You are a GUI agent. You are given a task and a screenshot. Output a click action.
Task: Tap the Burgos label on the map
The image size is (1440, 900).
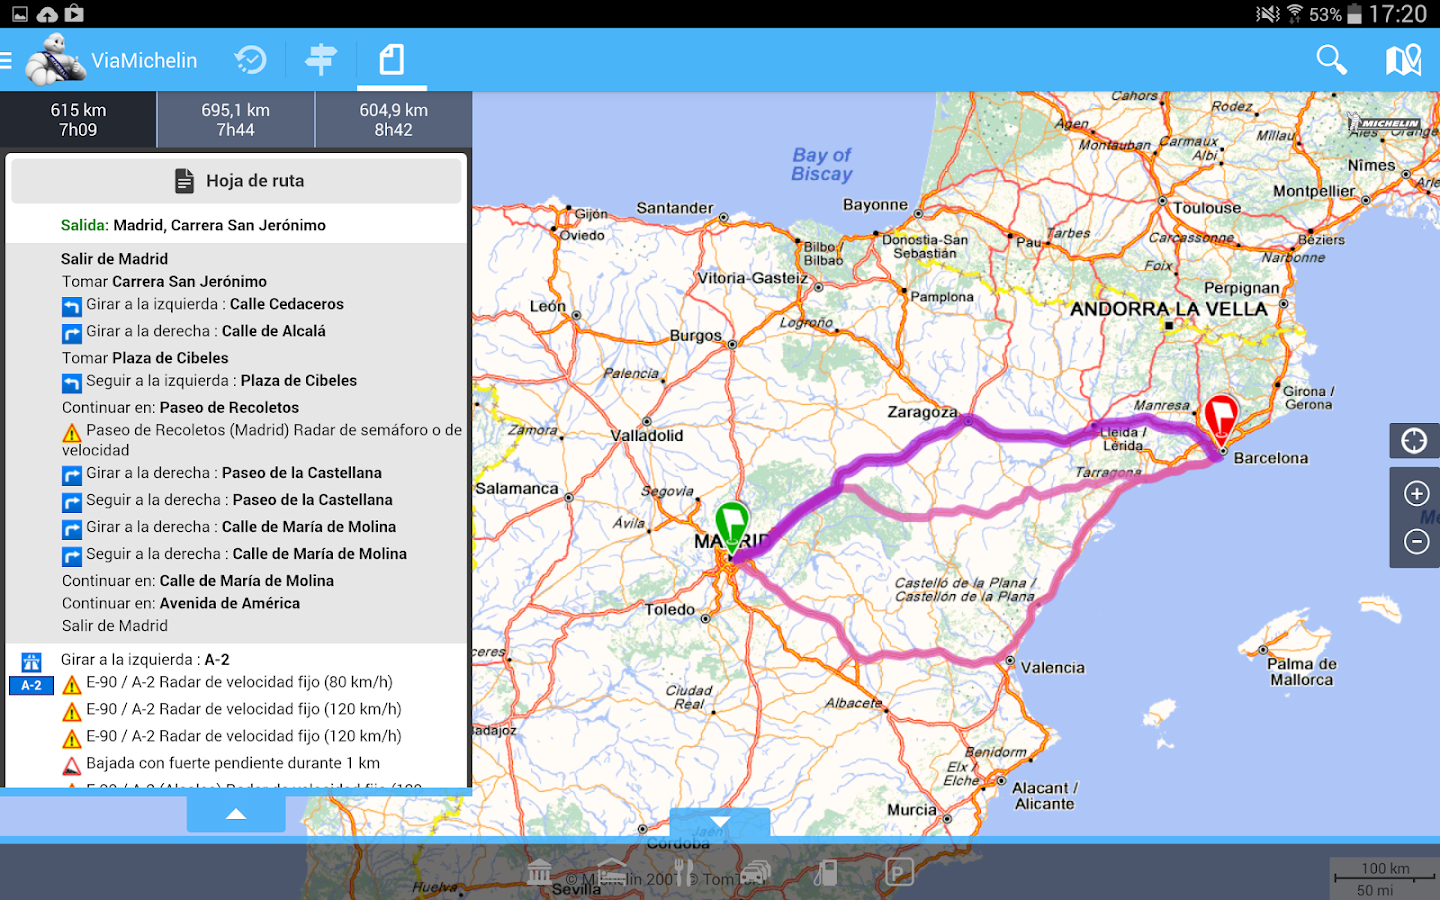(x=695, y=336)
